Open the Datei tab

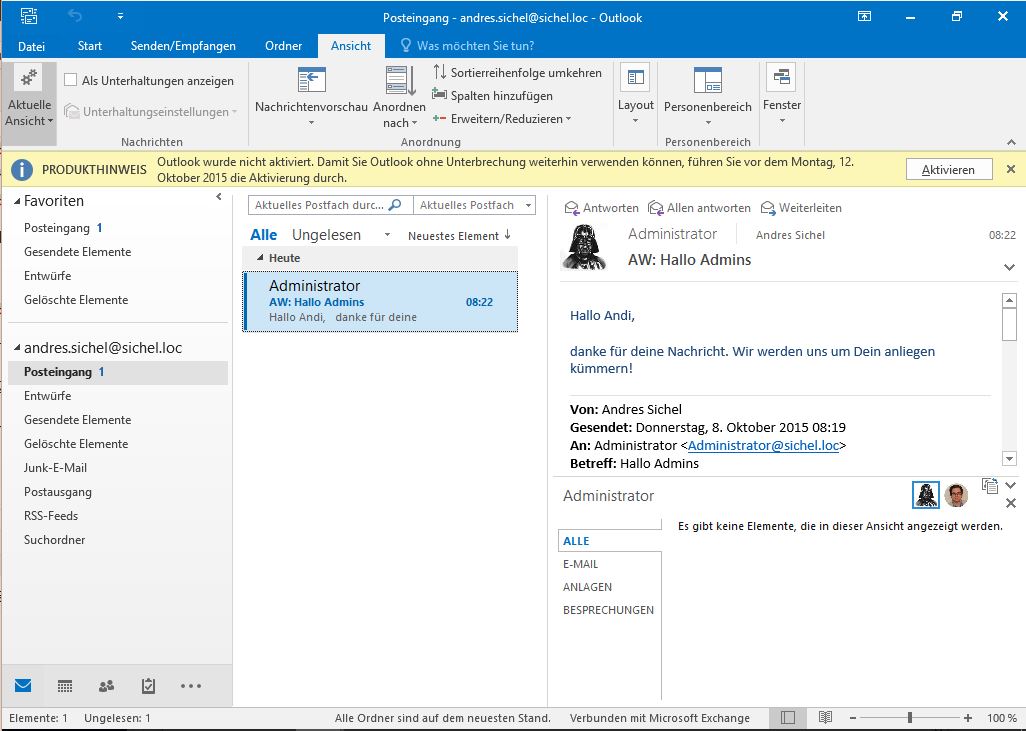[x=31, y=46]
